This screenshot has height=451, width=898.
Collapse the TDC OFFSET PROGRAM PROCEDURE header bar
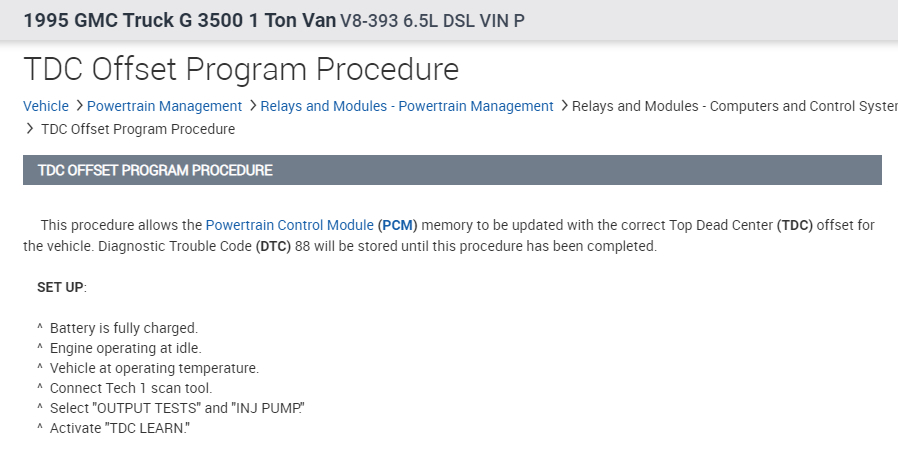(452, 170)
